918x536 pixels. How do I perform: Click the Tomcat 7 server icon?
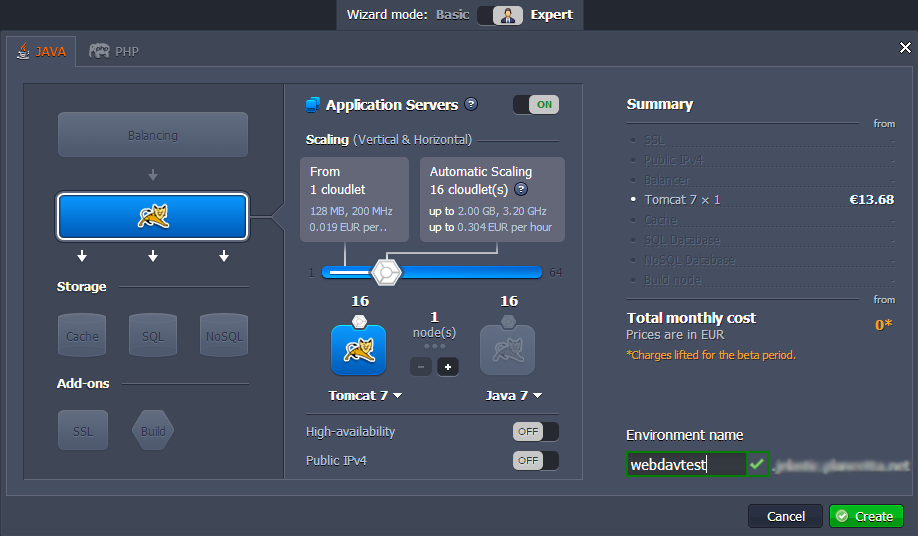358,350
